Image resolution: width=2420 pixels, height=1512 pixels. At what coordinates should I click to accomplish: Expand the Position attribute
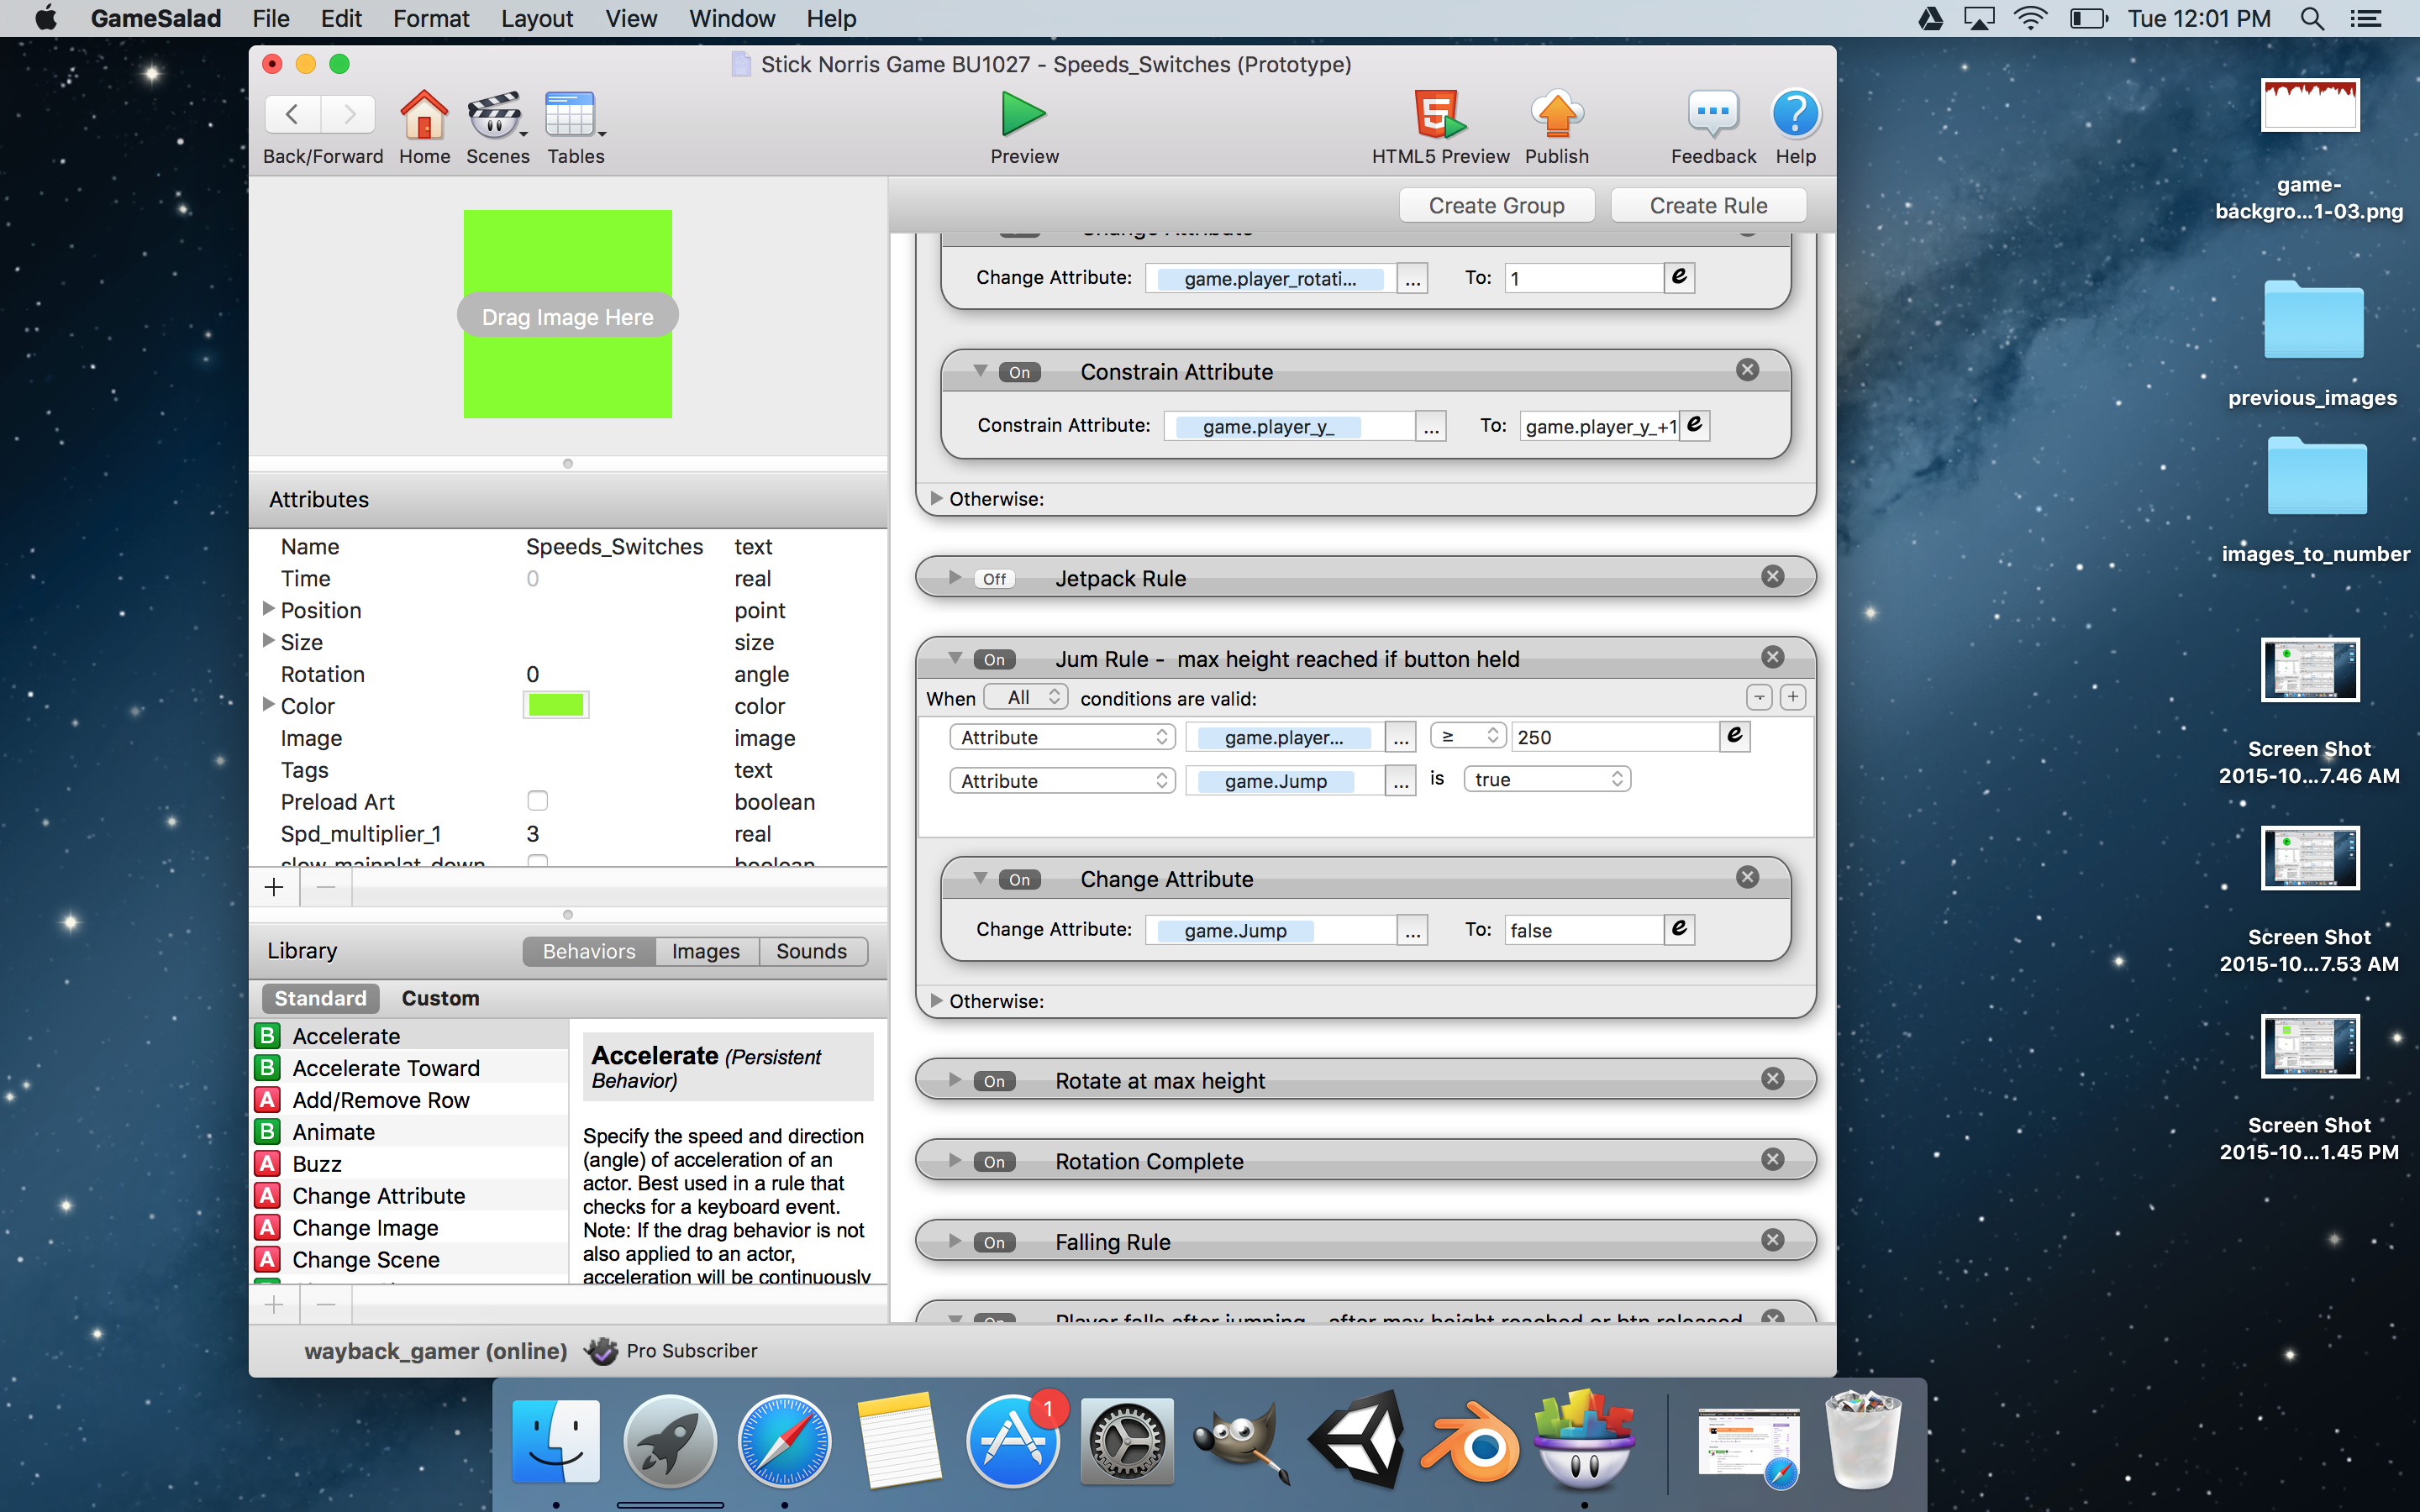[268, 609]
